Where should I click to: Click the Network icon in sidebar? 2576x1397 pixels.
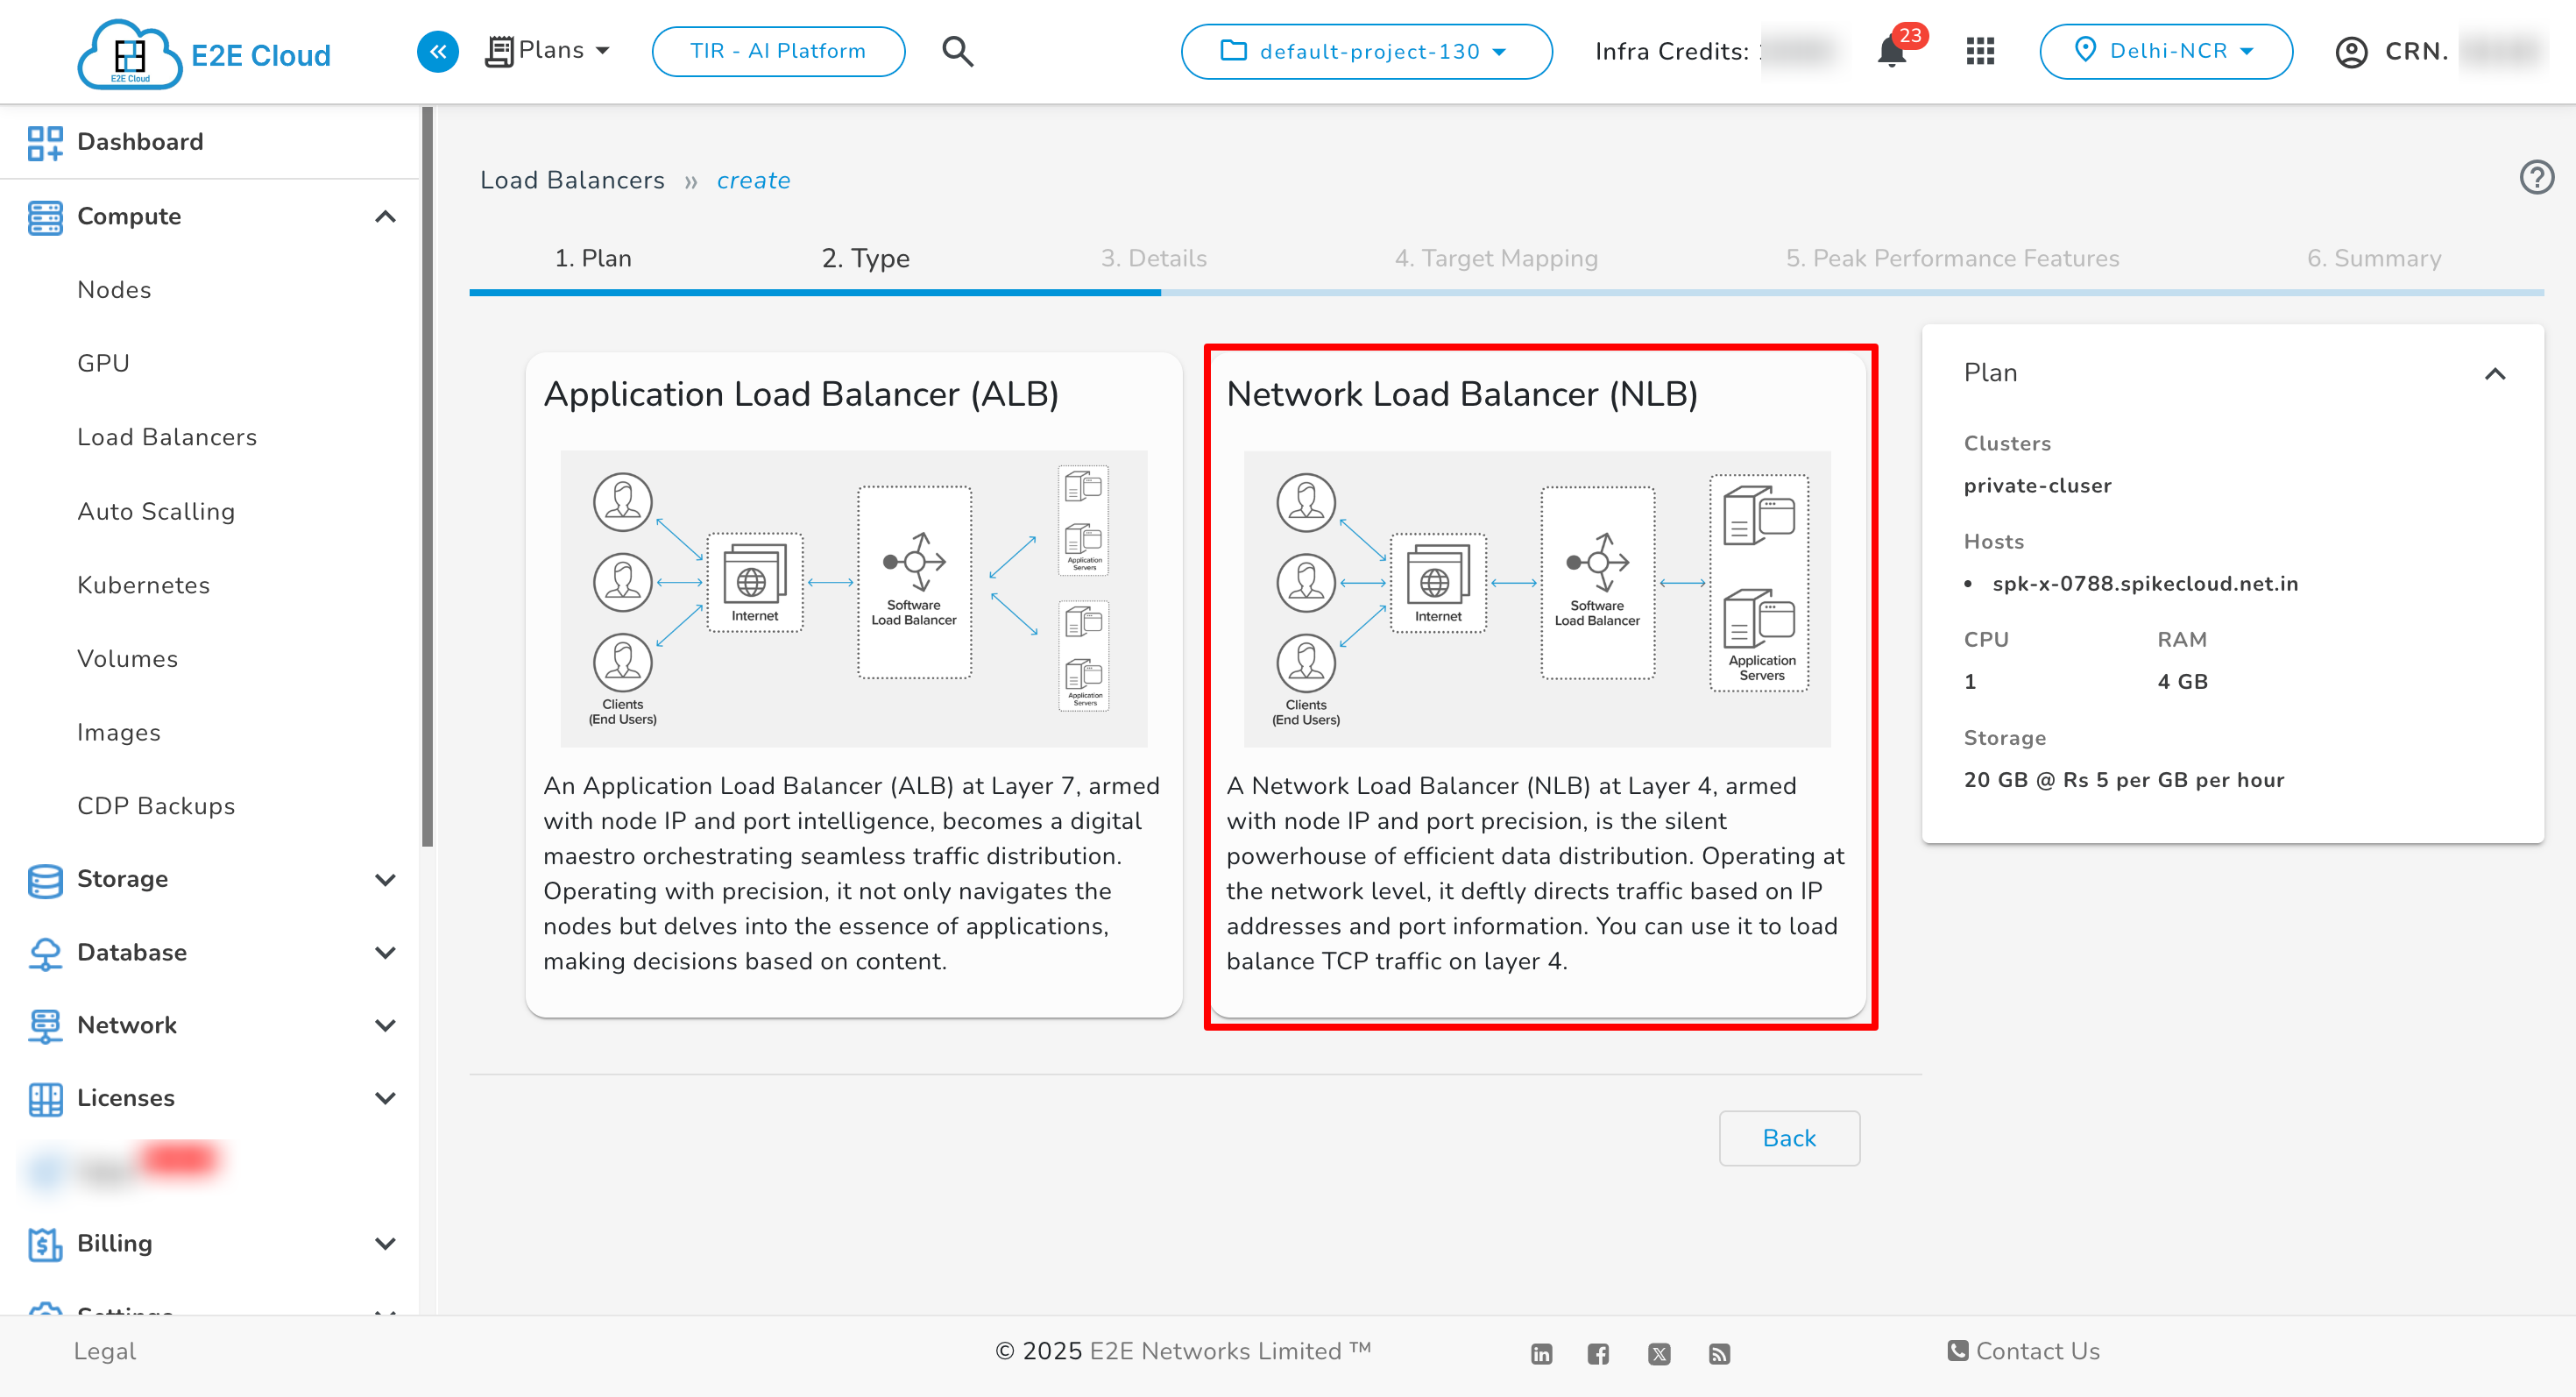44,1025
